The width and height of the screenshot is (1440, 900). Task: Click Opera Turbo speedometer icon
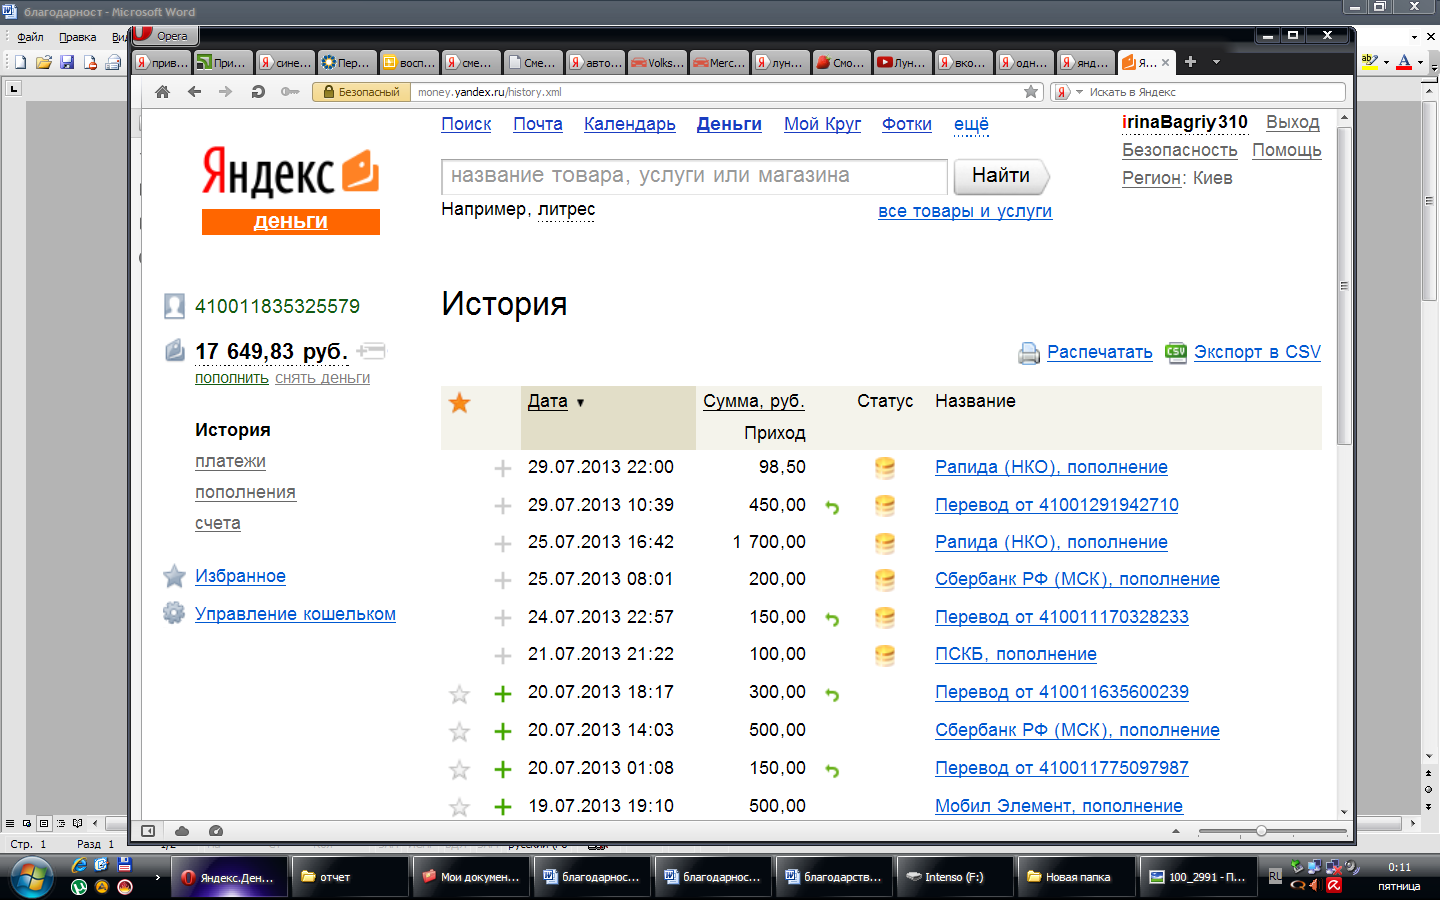[x=216, y=831]
